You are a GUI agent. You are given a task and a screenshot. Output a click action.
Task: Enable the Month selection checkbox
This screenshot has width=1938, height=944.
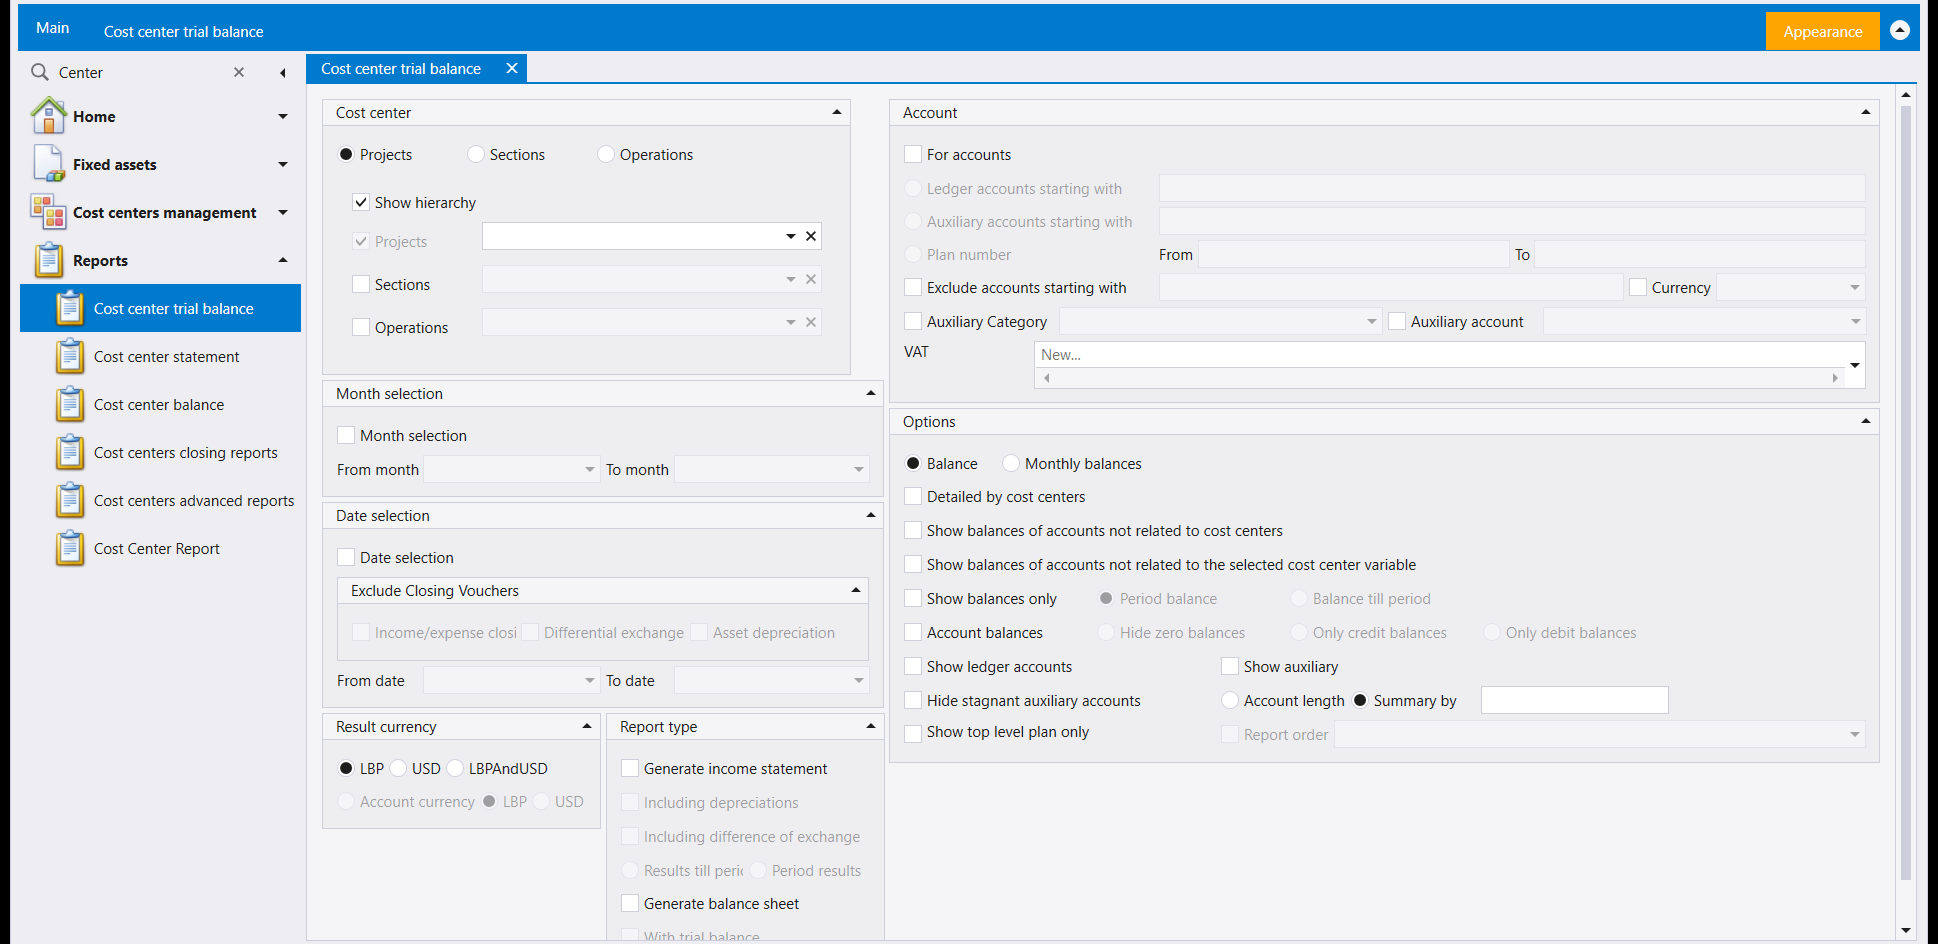click(346, 435)
